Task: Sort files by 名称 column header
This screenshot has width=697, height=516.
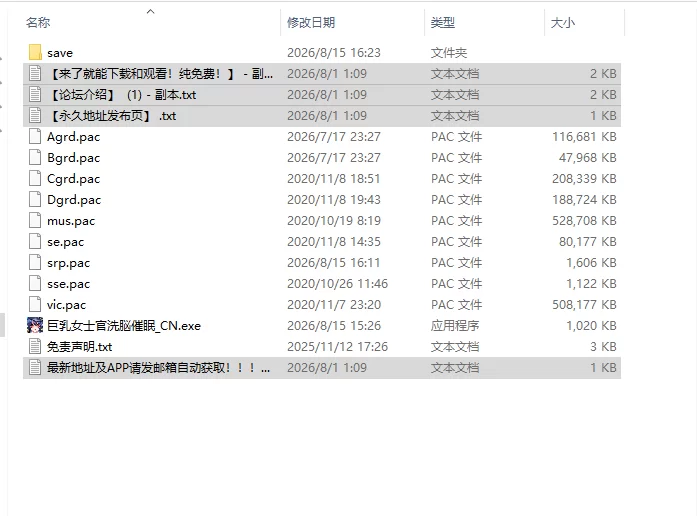Action: (x=38, y=22)
